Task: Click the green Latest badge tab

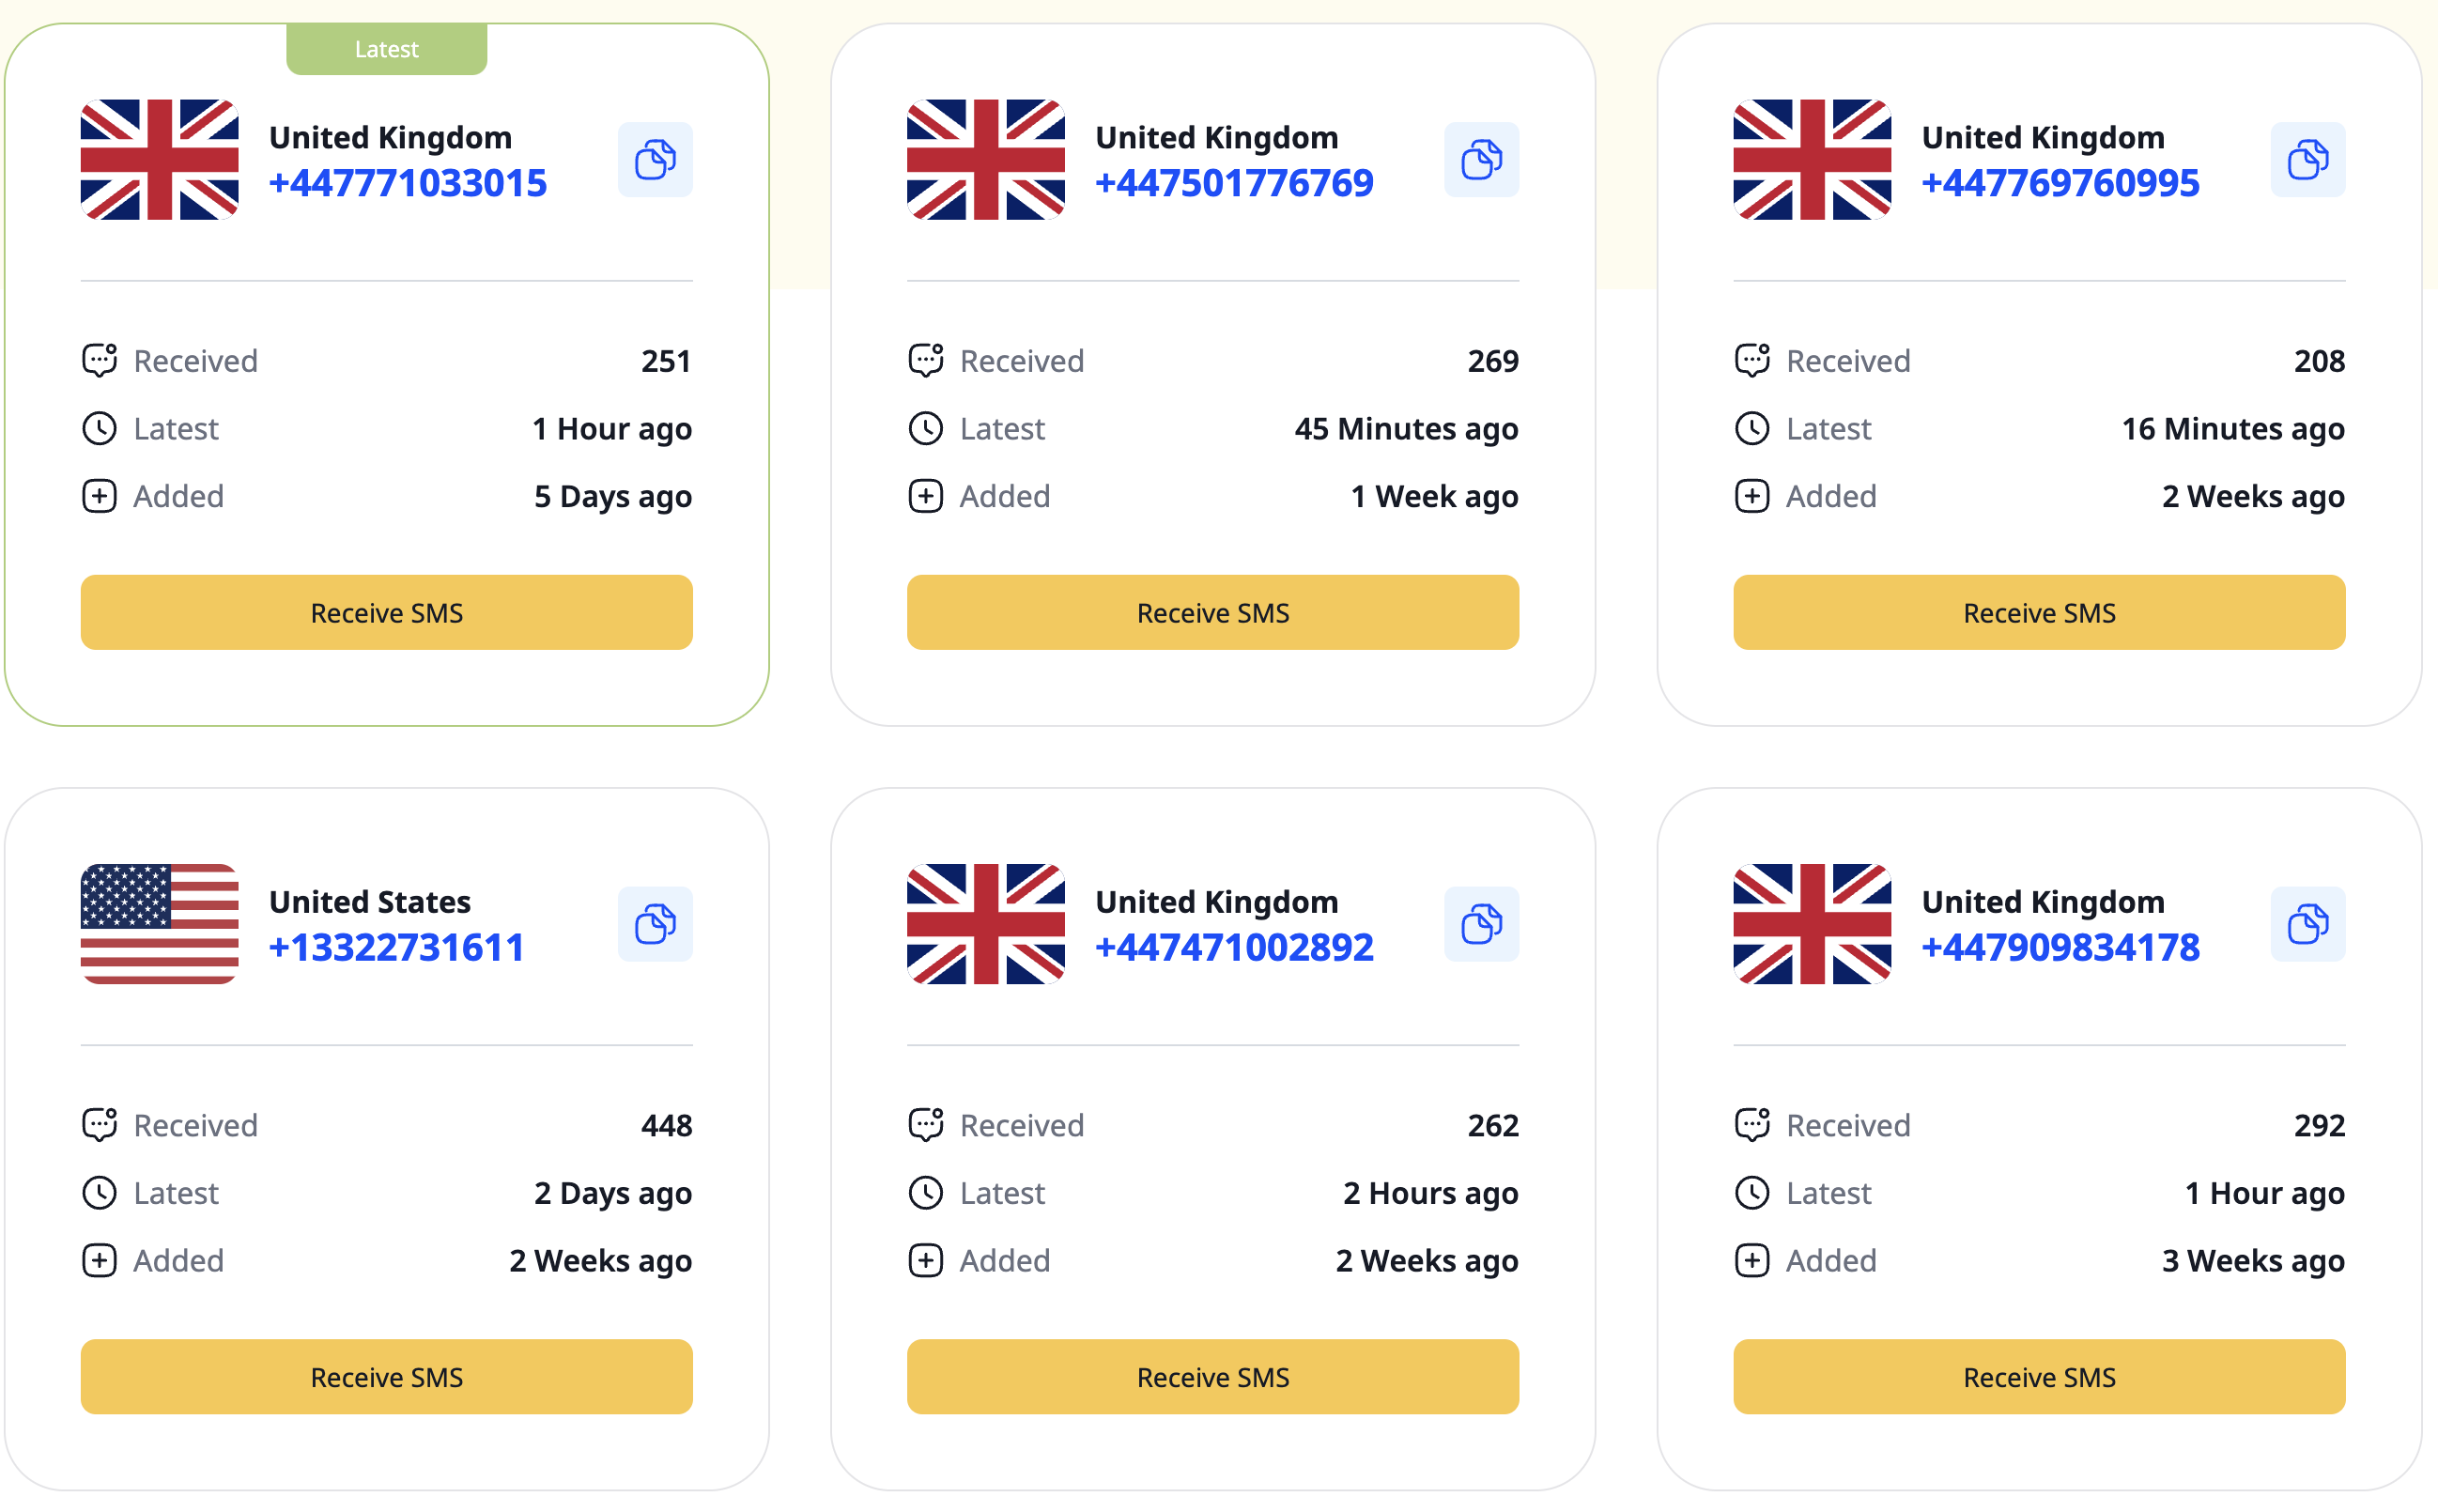Action: 386,49
